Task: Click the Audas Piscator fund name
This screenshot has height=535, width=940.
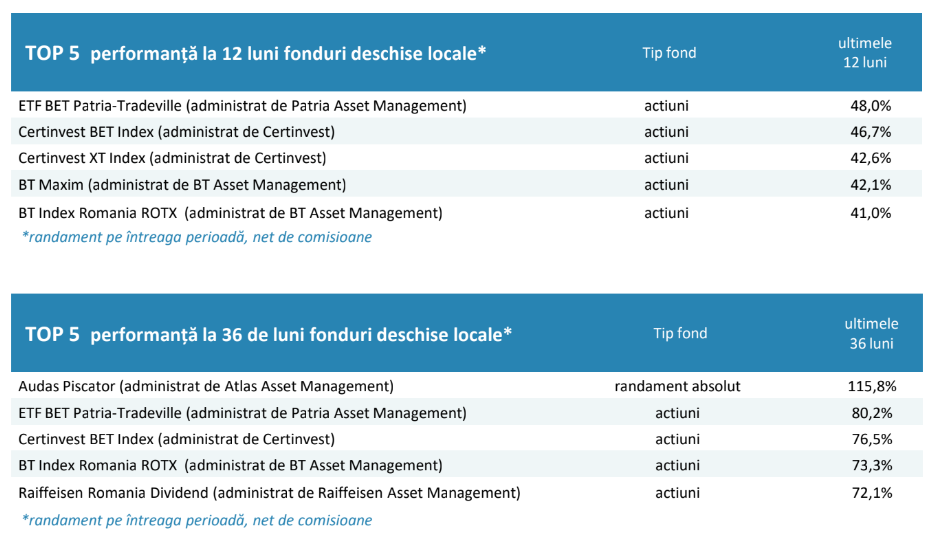Action: [x=206, y=386]
